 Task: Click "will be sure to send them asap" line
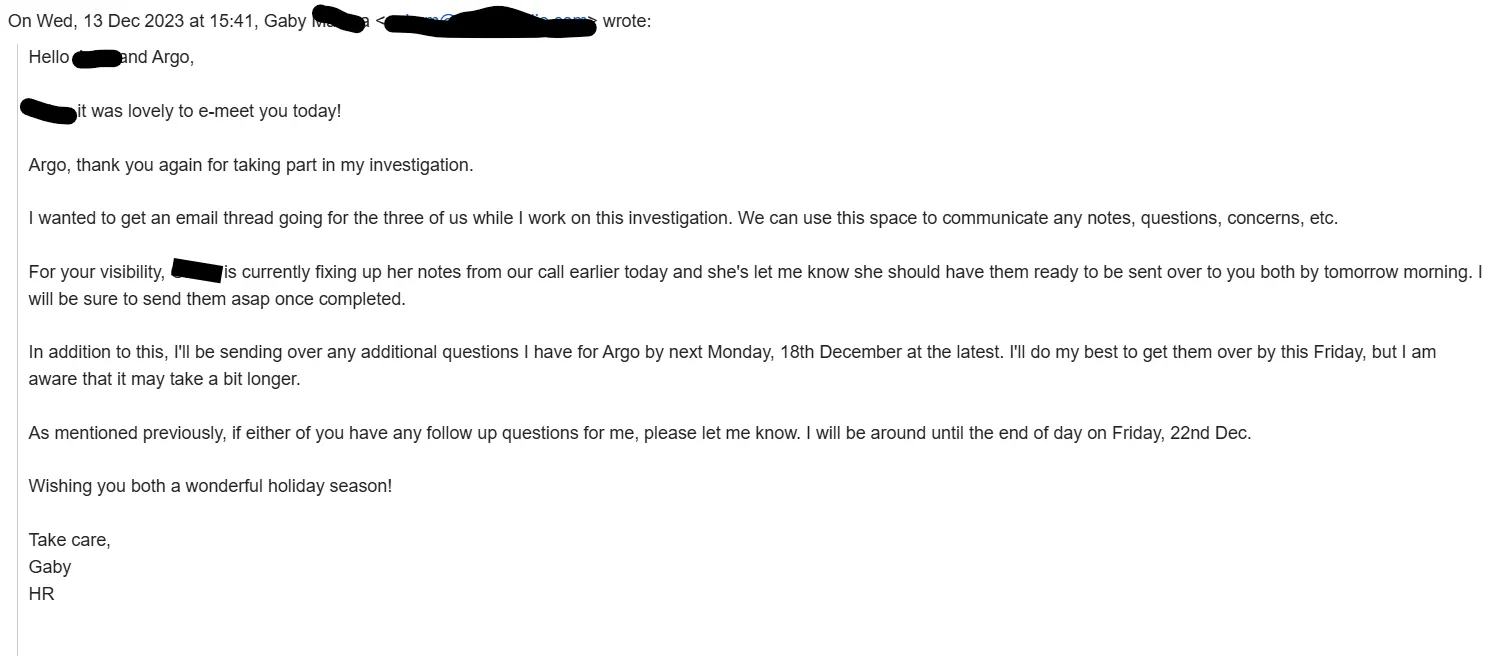pyautogui.click(x=217, y=299)
